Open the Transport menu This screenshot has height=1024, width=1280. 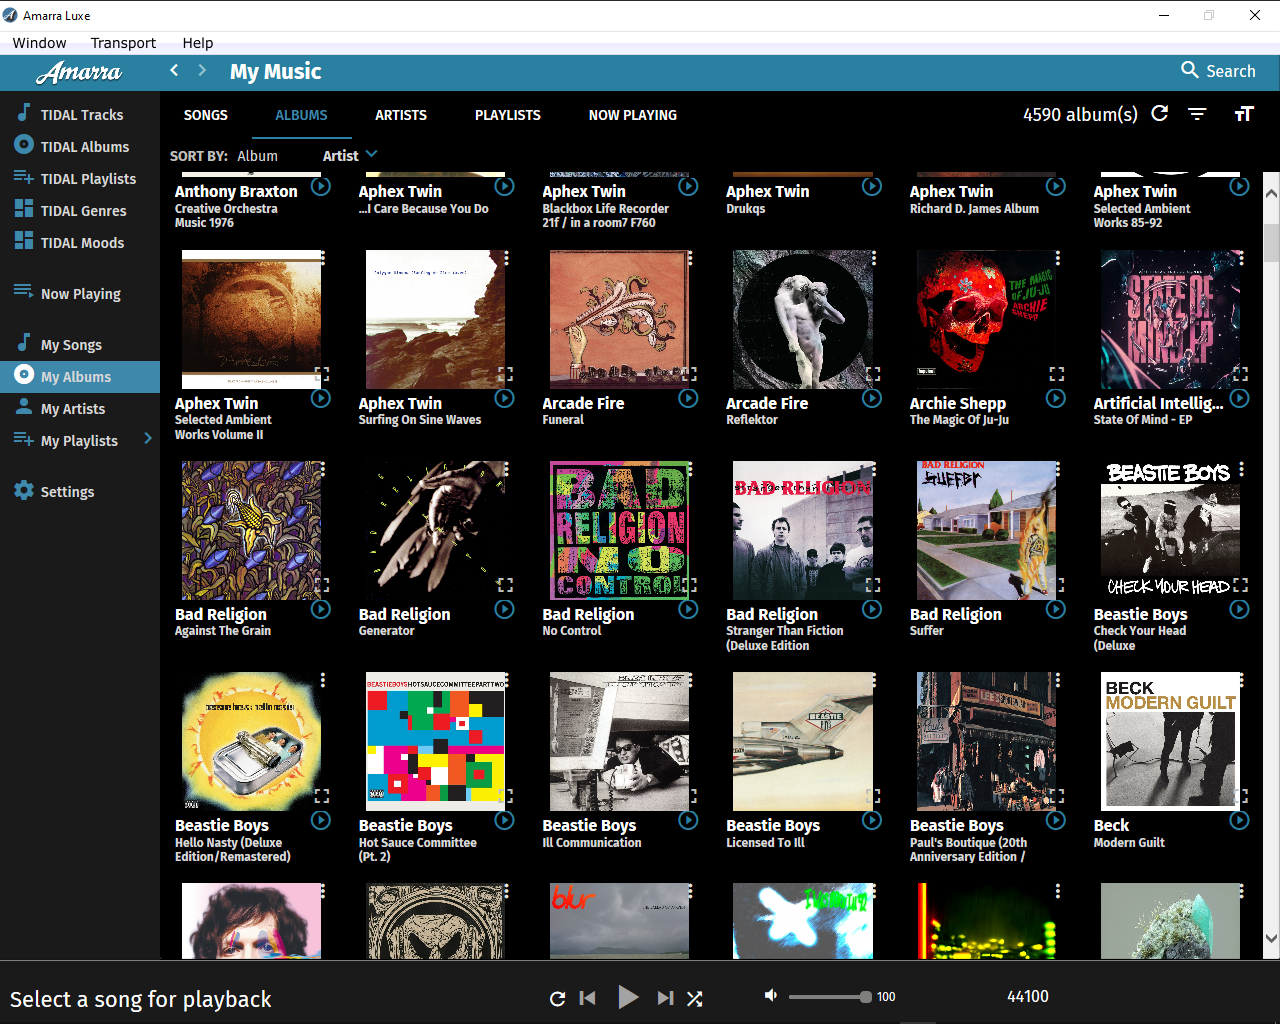click(x=123, y=43)
